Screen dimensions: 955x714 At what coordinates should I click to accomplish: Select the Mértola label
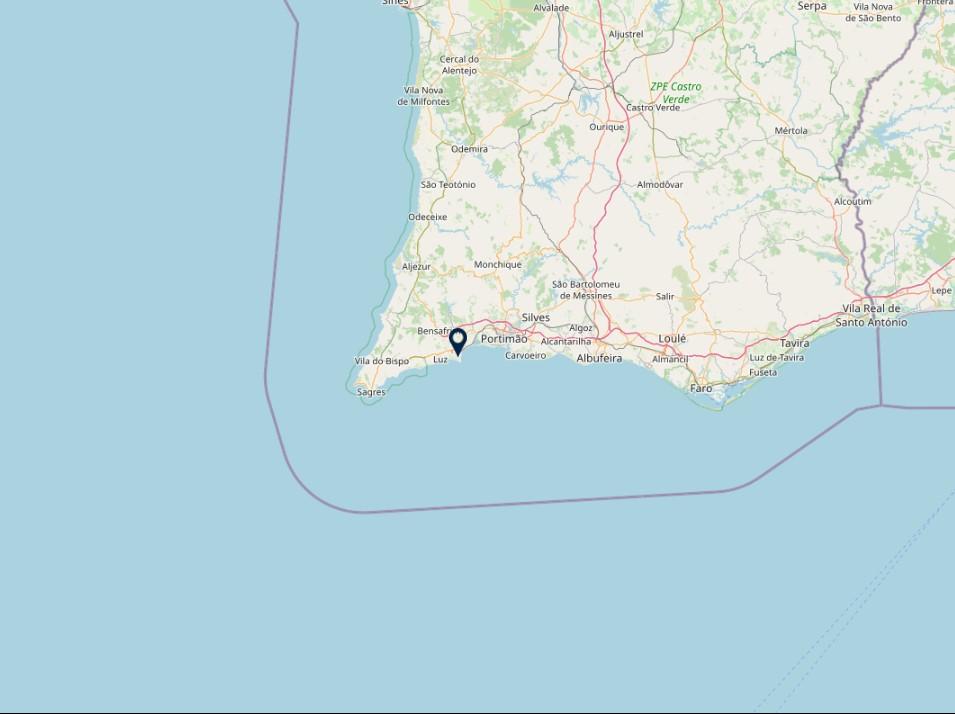[791, 130]
